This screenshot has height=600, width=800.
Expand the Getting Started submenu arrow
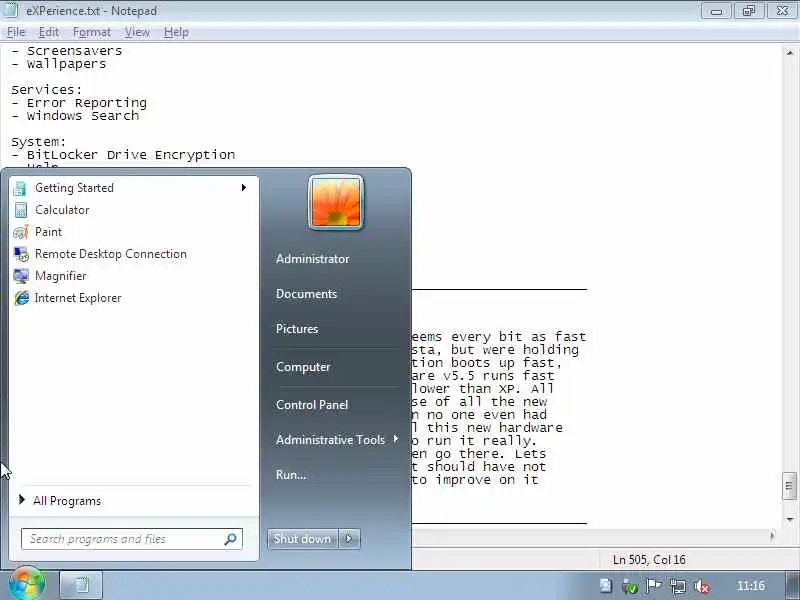pyautogui.click(x=244, y=188)
